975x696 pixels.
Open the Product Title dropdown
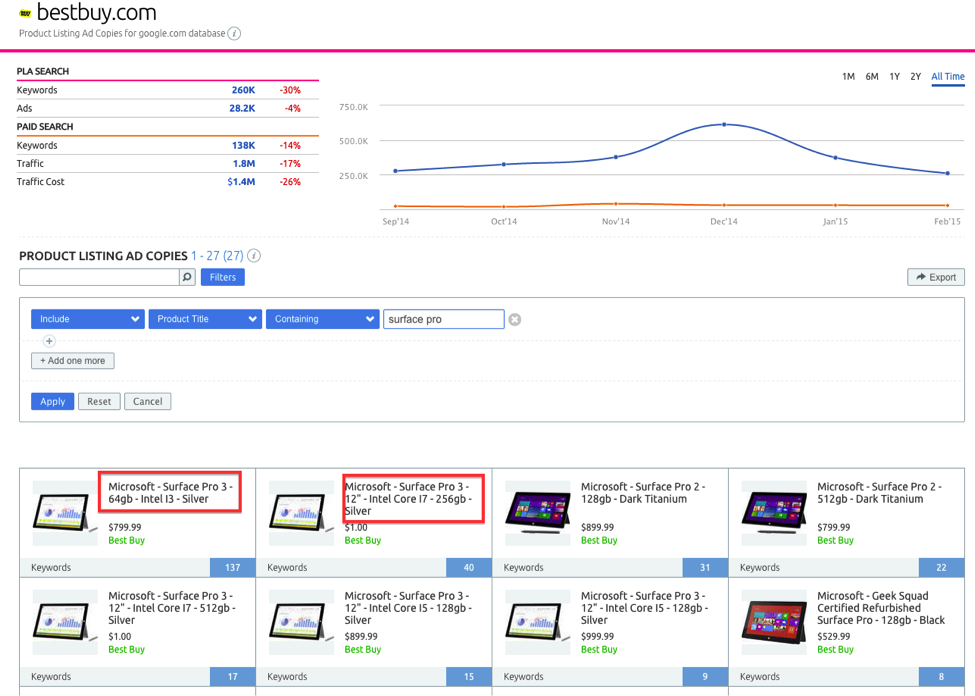click(x=205, y=319)
